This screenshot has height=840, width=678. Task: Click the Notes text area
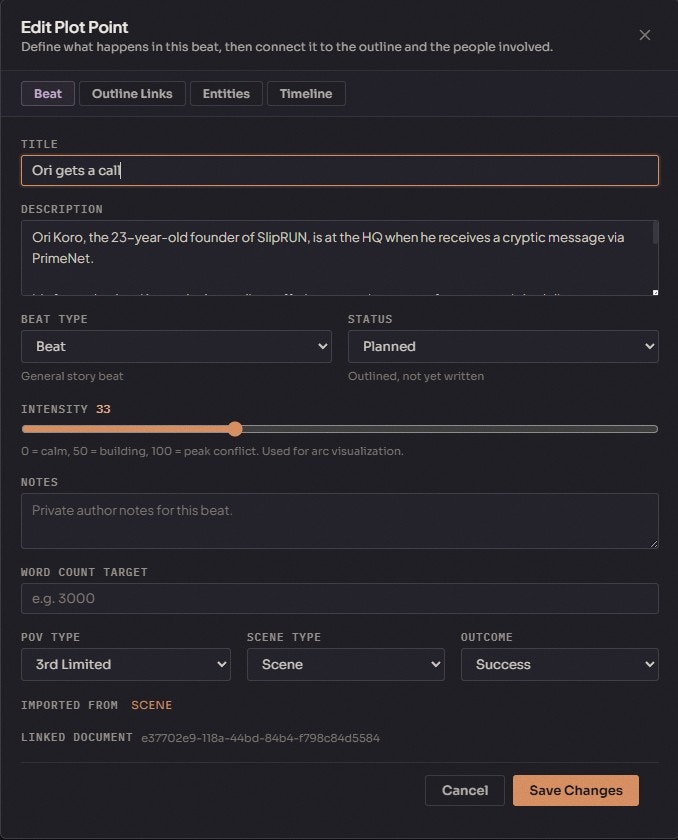point(339,520)
